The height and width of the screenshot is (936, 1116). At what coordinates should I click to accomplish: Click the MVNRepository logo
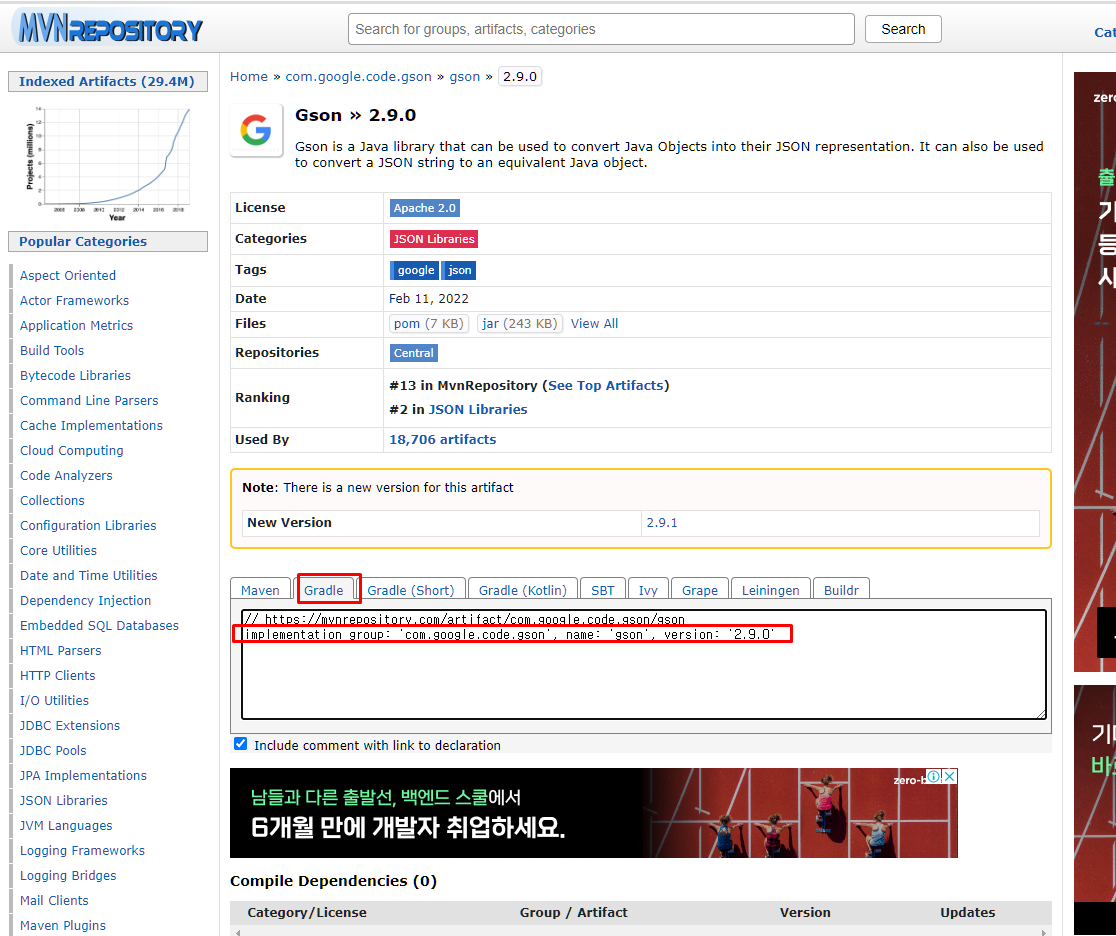108,28
